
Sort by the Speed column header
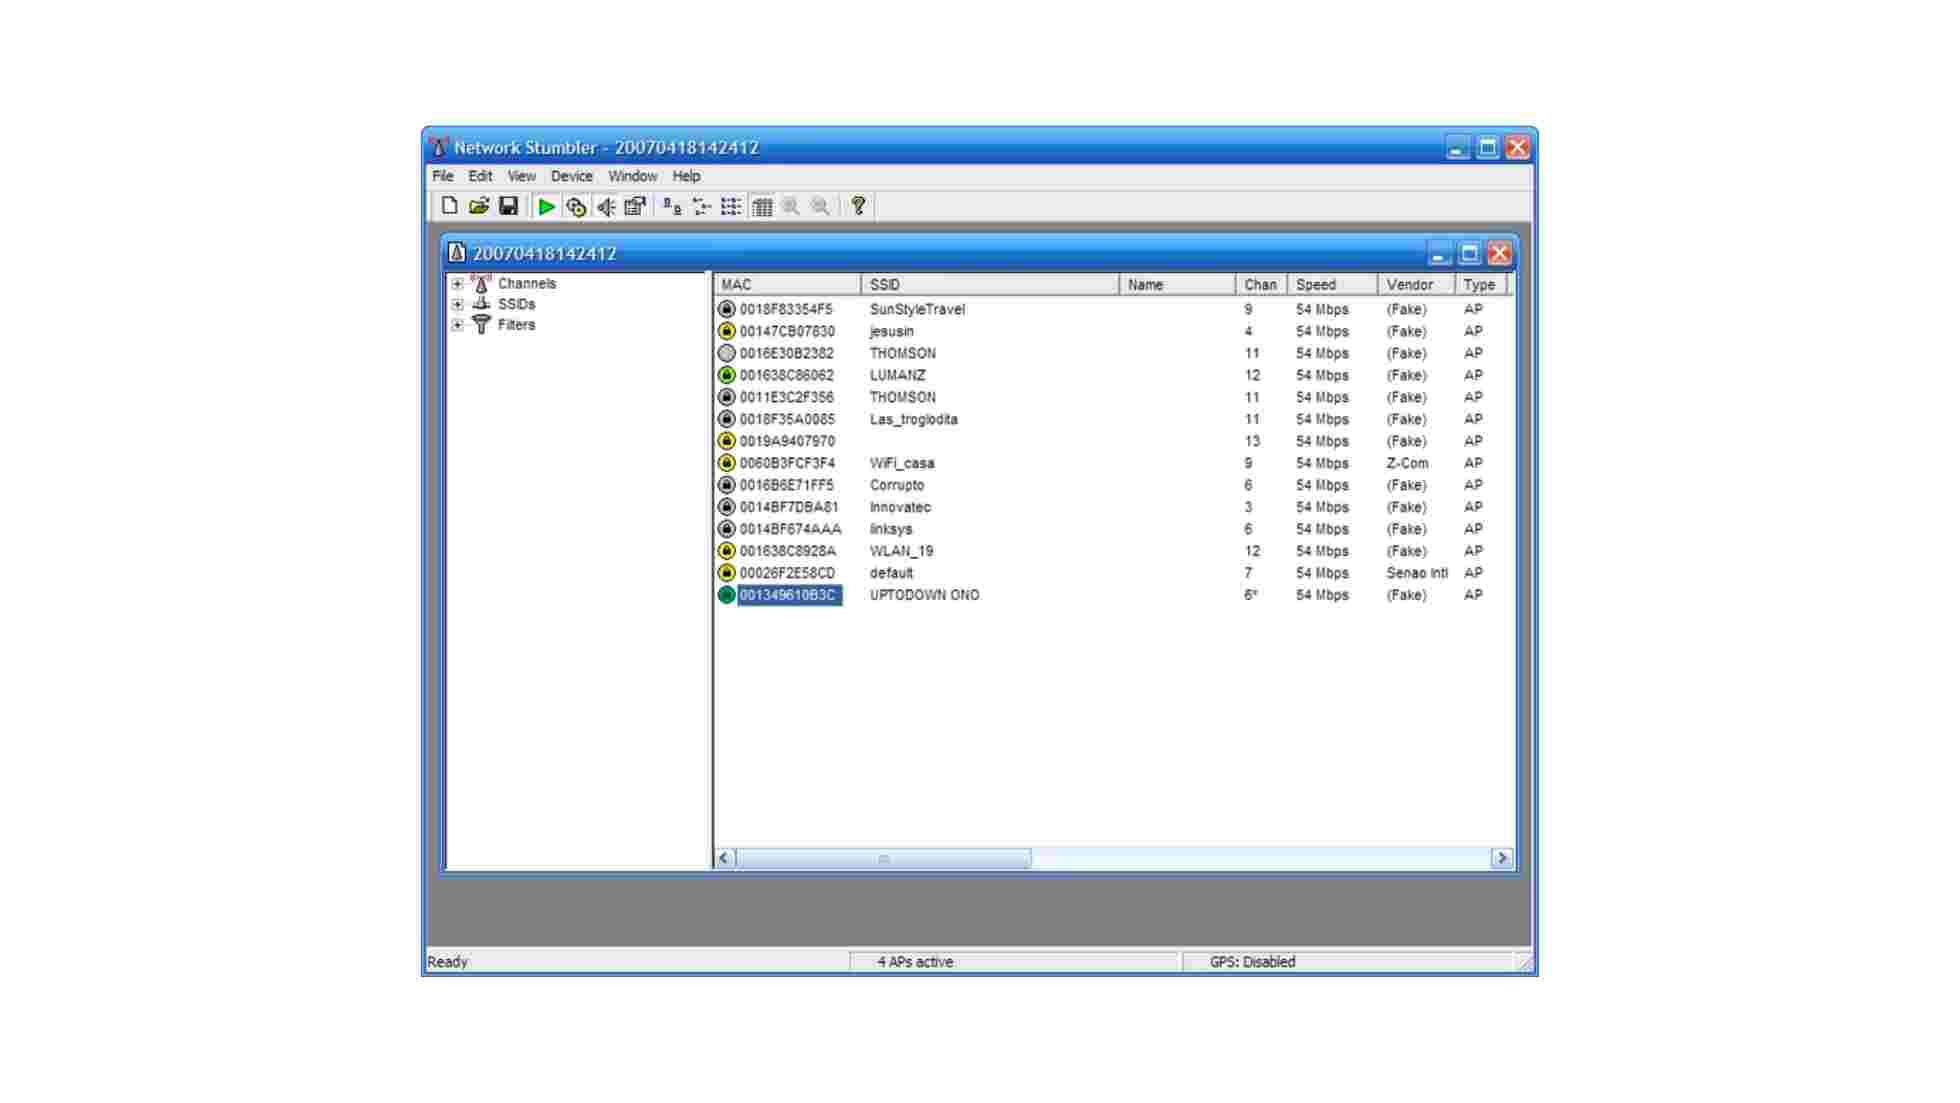pos(1332,285)
